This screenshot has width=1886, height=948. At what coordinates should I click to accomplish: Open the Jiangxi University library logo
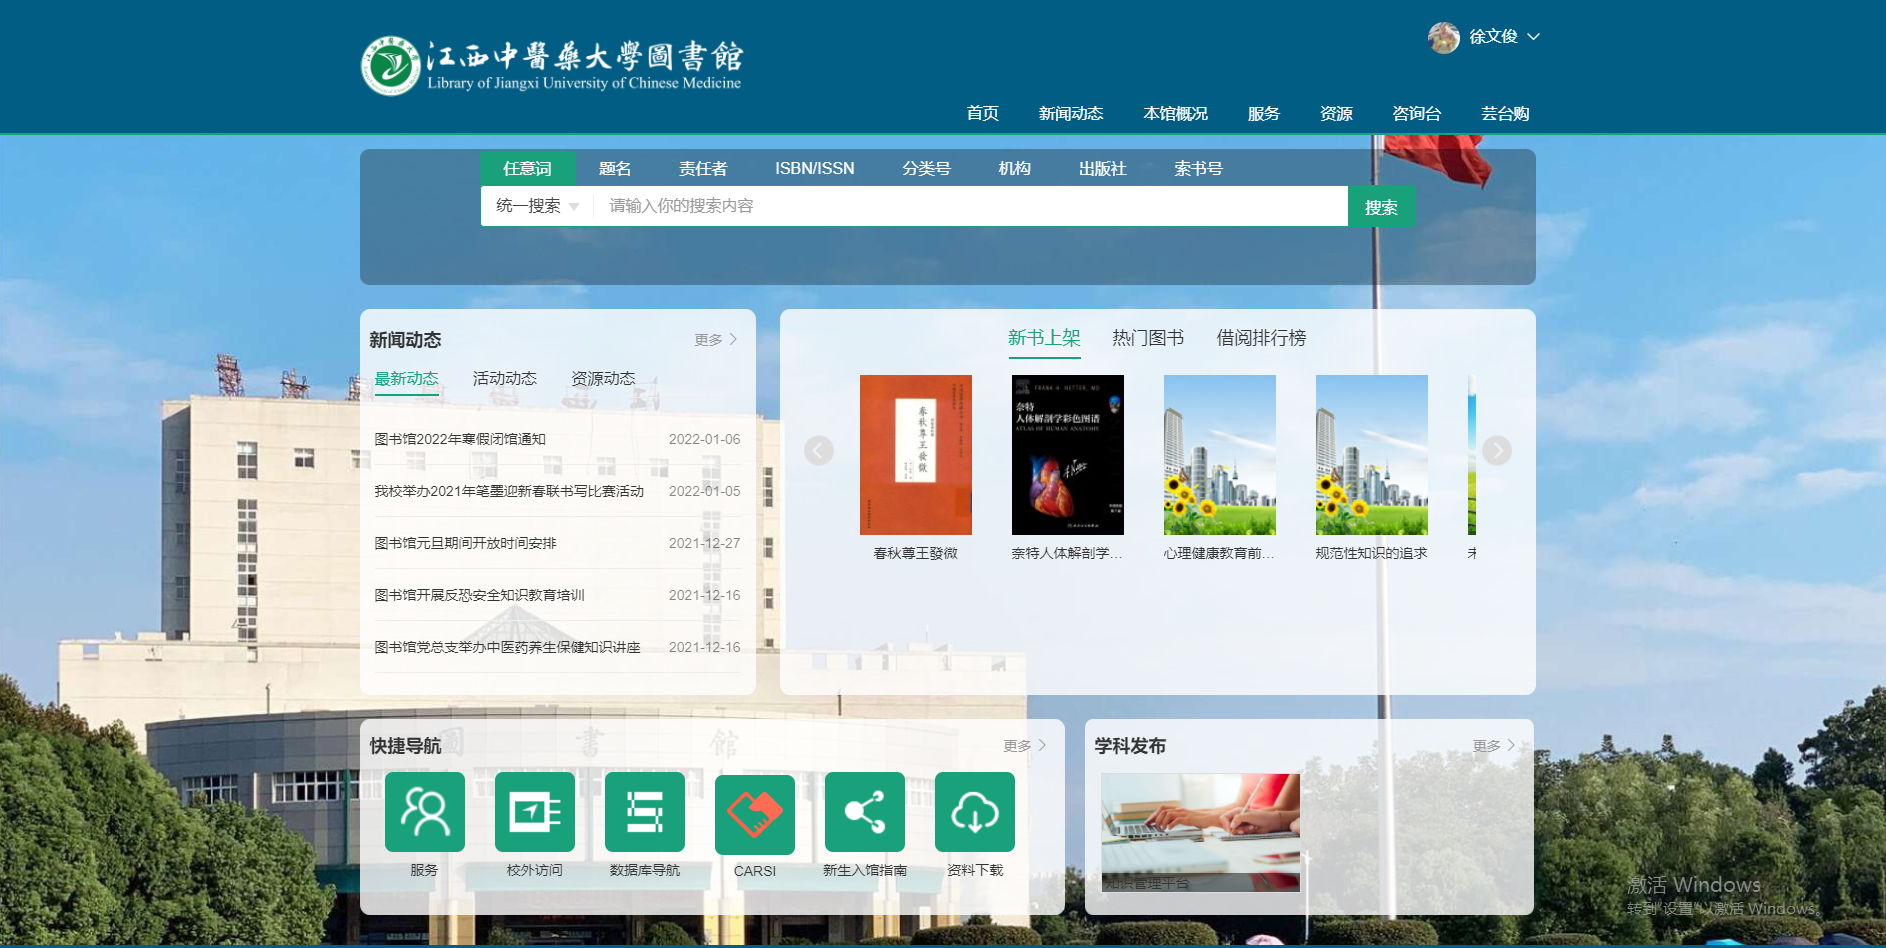[552, 66]
